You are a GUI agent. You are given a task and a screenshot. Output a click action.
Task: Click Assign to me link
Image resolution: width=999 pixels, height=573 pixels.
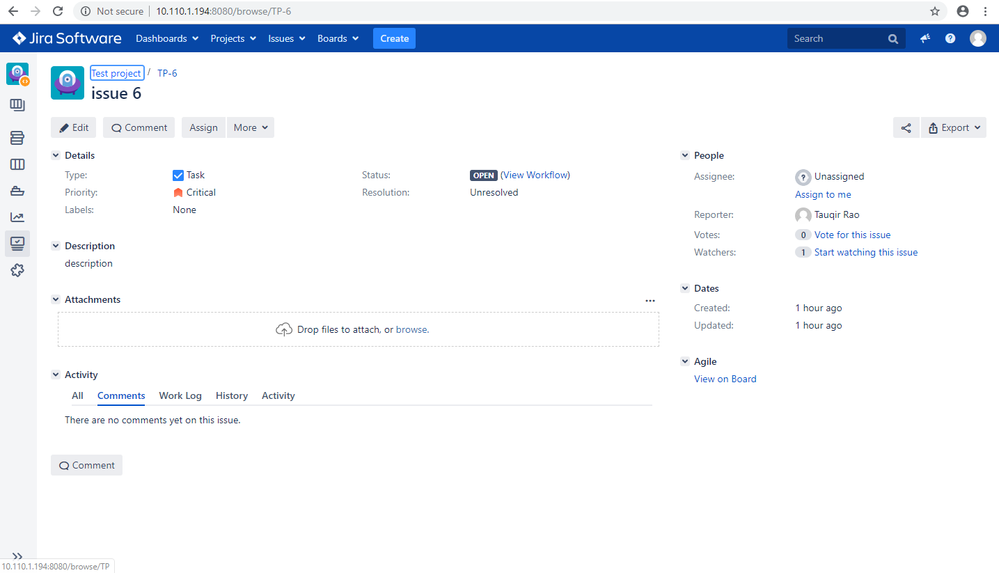(823, 194)
